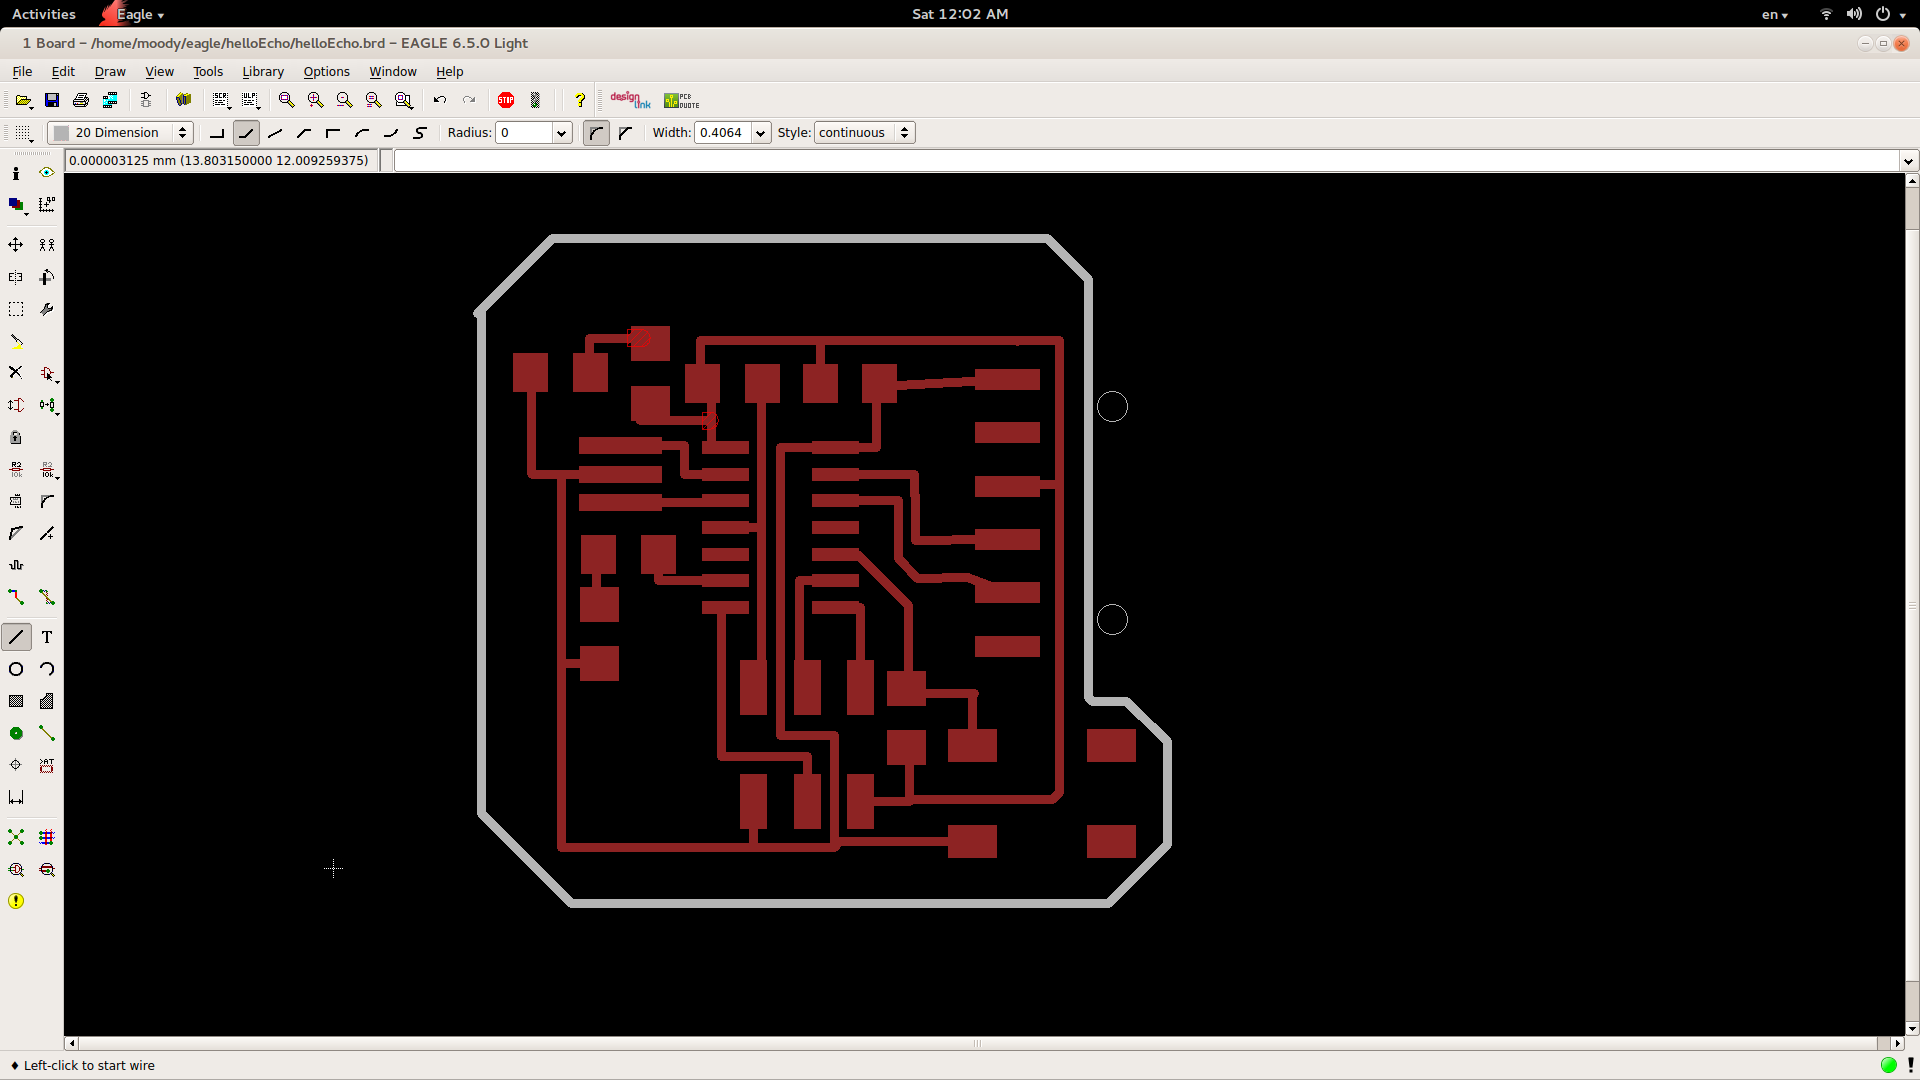Toggle rounded miter style
The width and height of the screenshot is (1920, 1080).
(x=596, y=133)
